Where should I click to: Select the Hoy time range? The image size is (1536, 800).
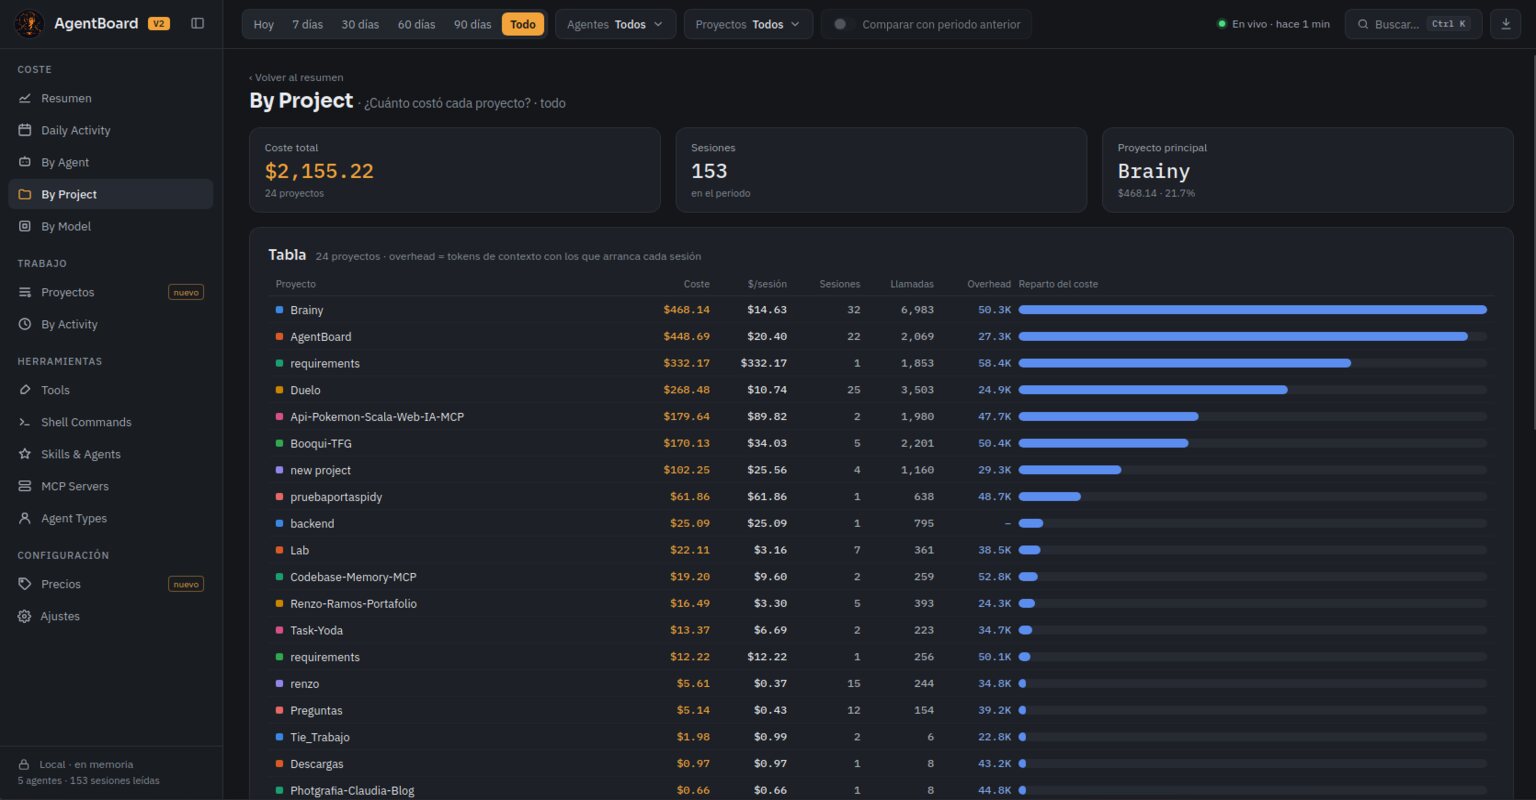point(264,24)
